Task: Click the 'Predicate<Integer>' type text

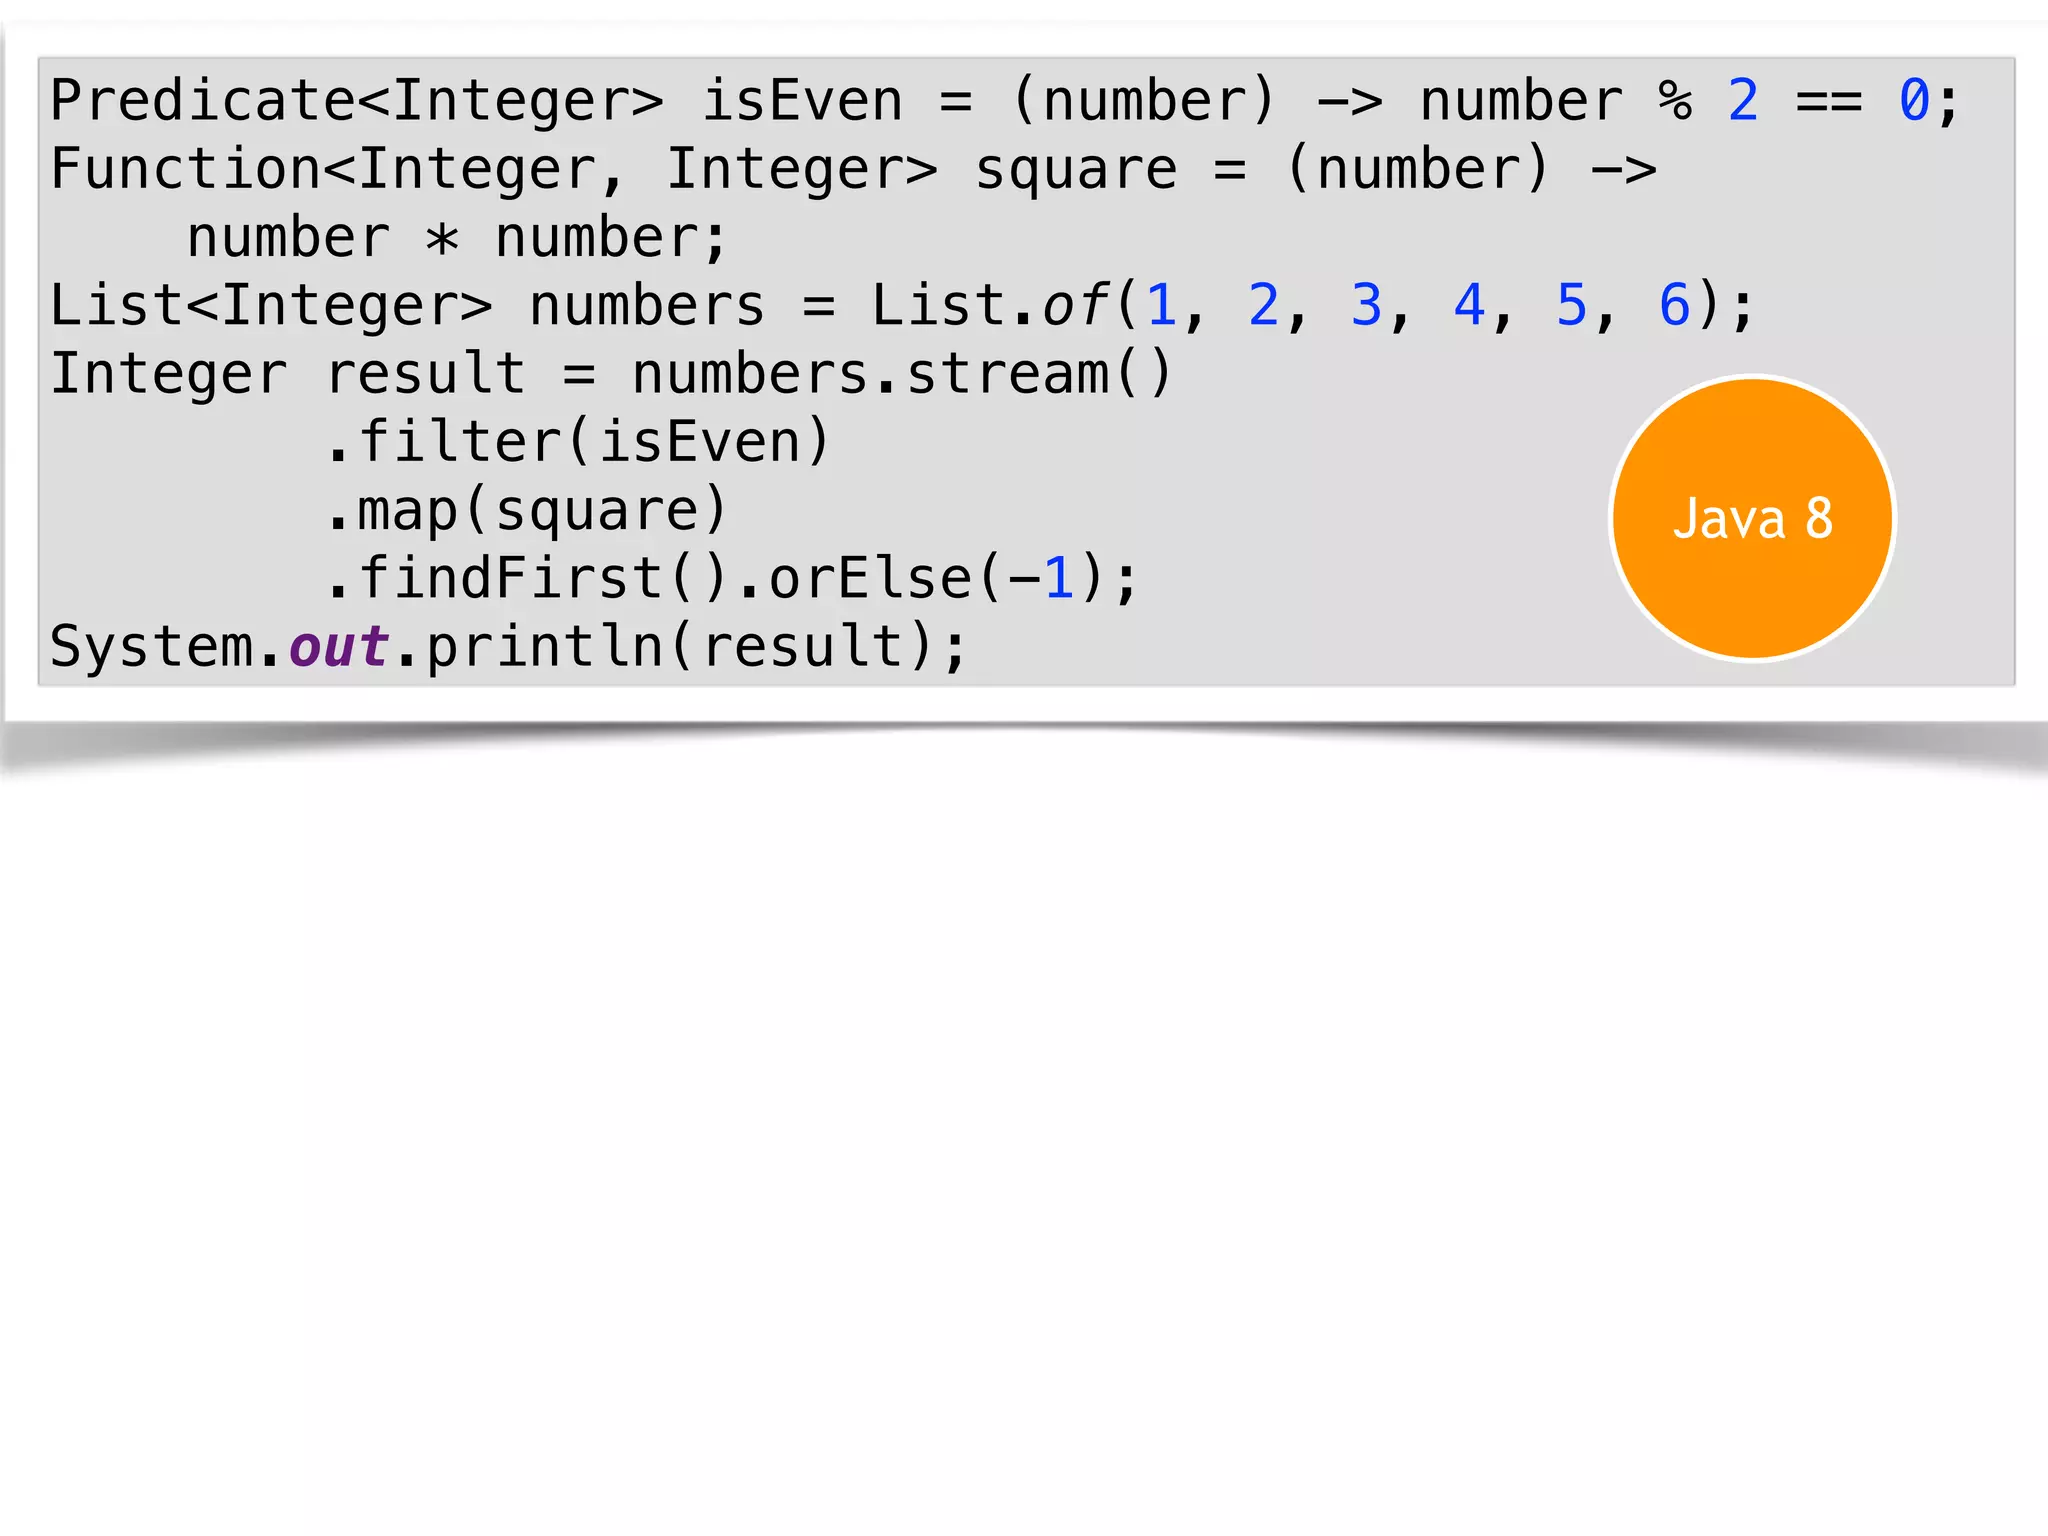Action: tap(357, 101)
